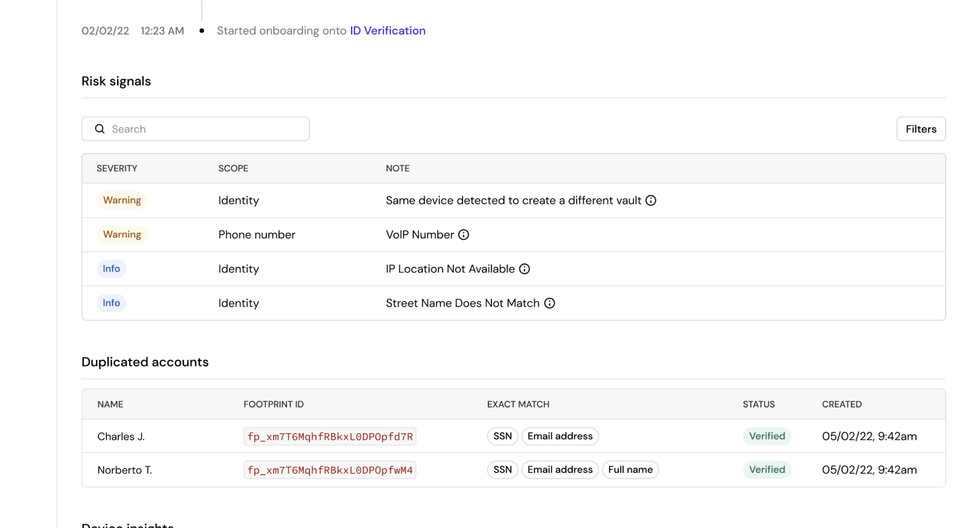Click Verified status for Norberto T.
This screenshot has height=528, width=960.
click(767, 470)
